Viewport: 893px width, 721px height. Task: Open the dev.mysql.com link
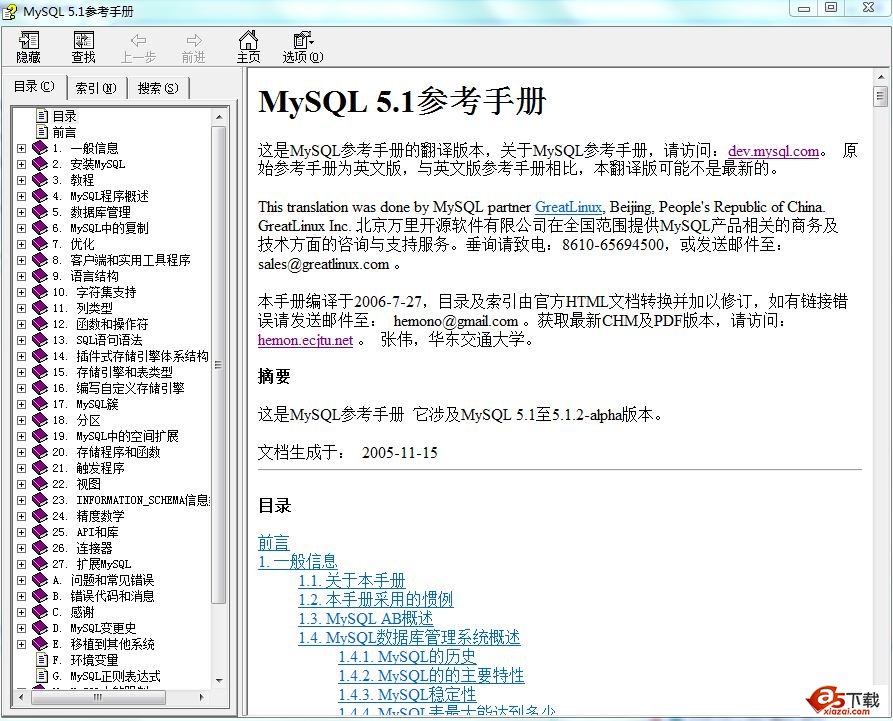(773, 151)
